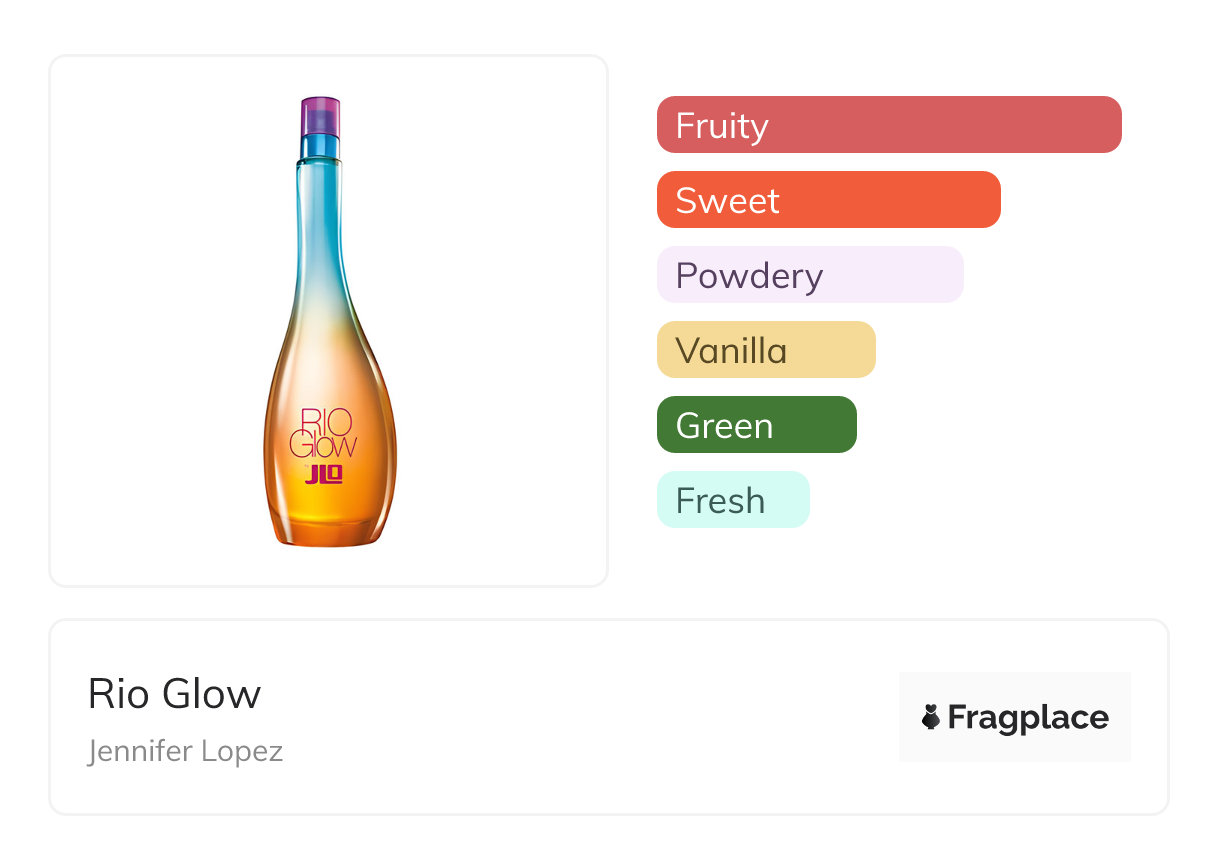The image size is (1218, 864).
Task: Click the JLO logo on the bottle
Action: (x=324, y=474)
